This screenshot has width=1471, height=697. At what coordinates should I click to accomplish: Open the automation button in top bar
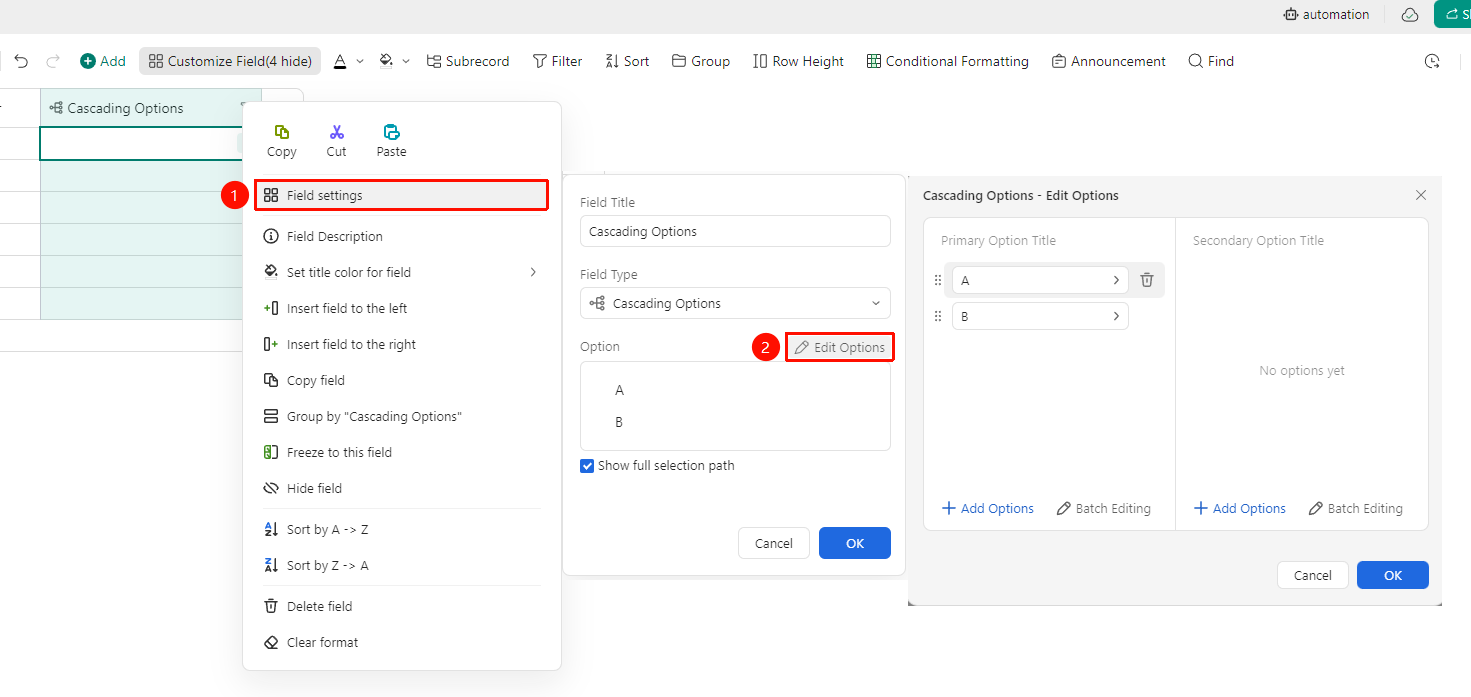click(1327, 15)
